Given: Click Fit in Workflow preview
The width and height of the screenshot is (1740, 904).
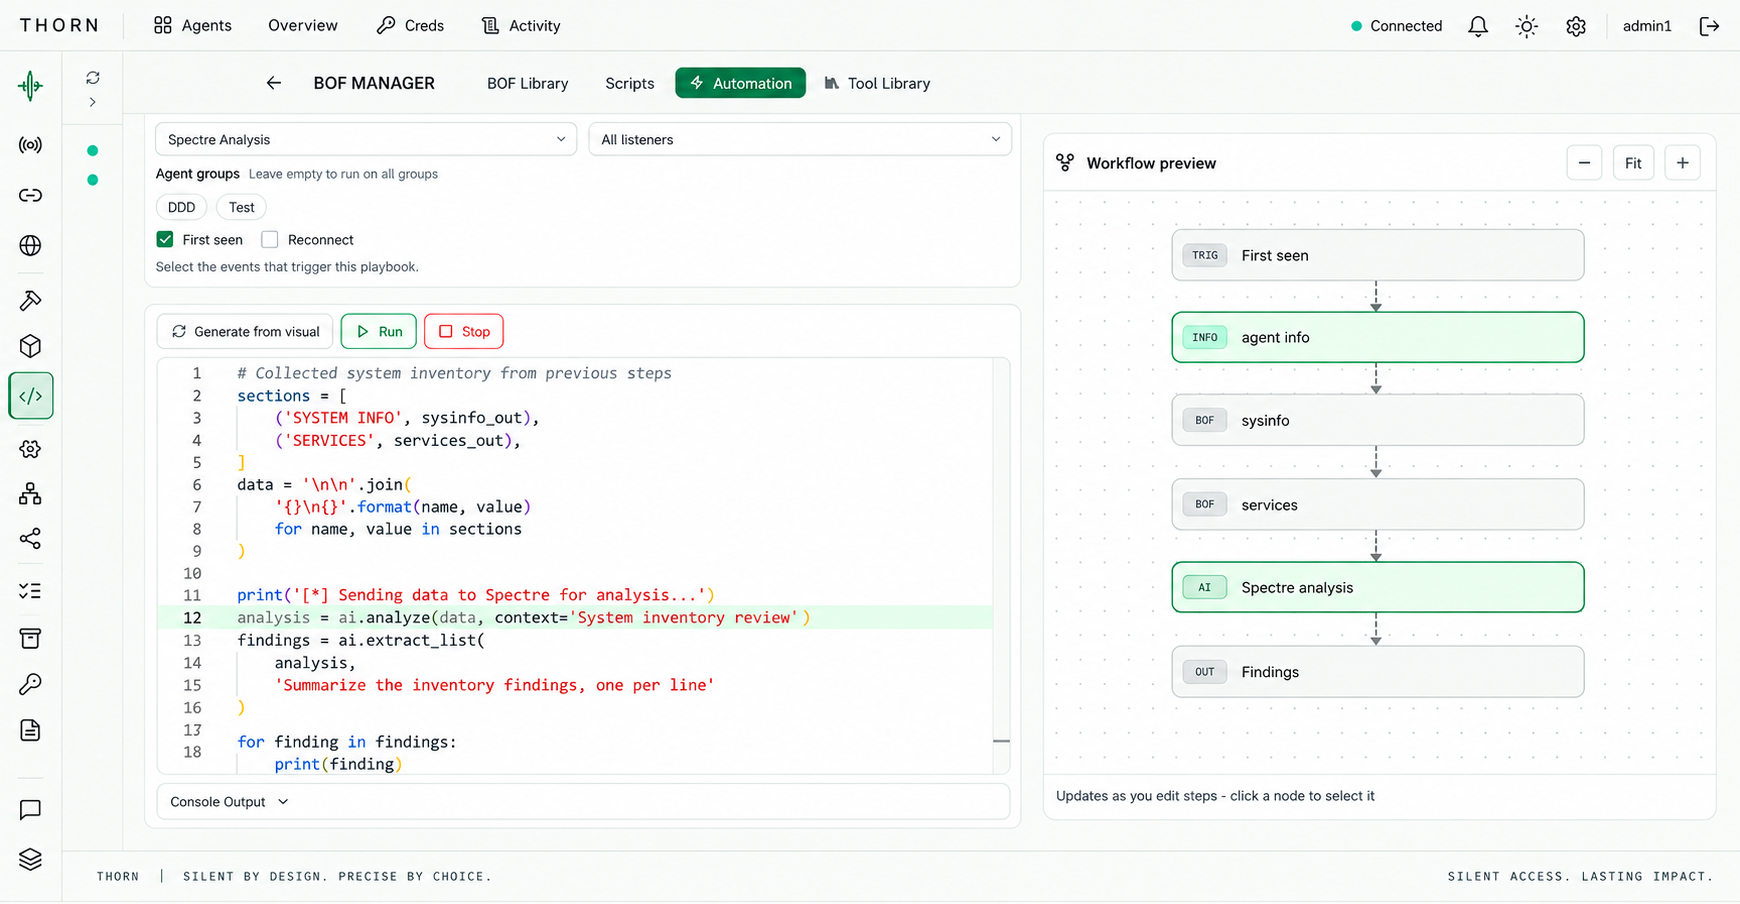Looking at the screenshot, I should pyautogui.click(x=1633, y=163).
